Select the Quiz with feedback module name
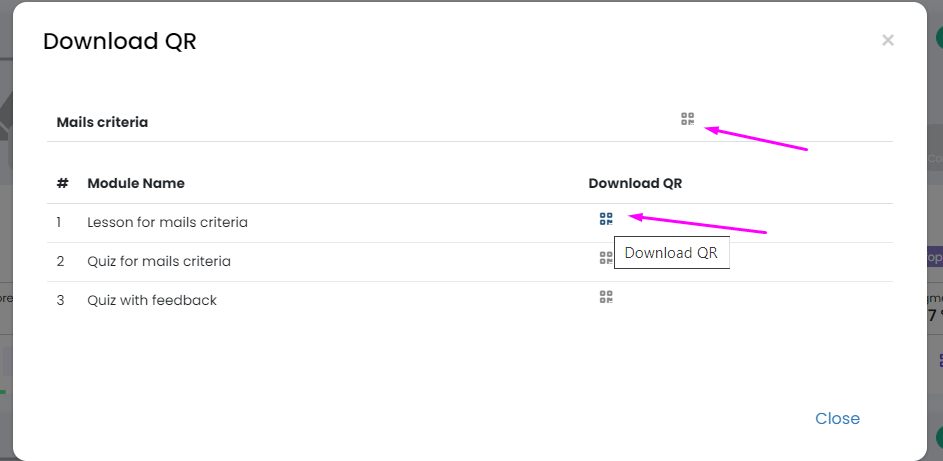 tap(152, 300)
